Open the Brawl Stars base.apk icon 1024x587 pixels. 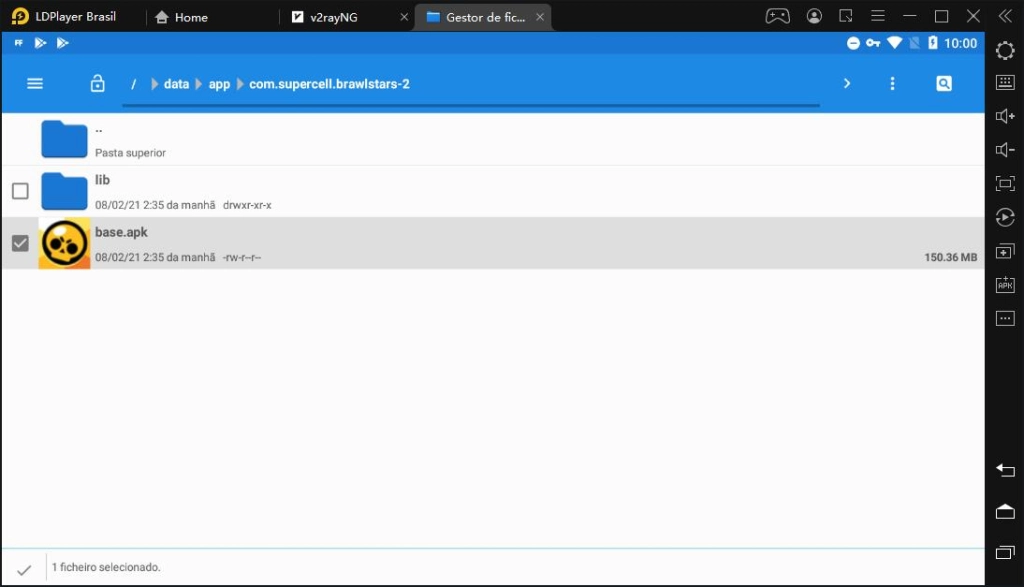pos(64,243)
